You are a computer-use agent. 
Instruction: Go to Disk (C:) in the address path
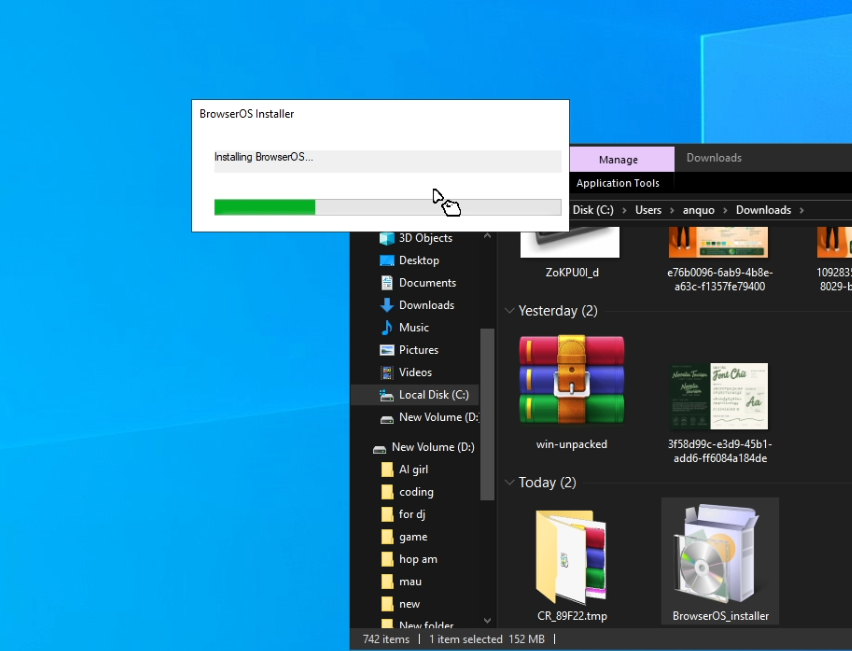593,210
